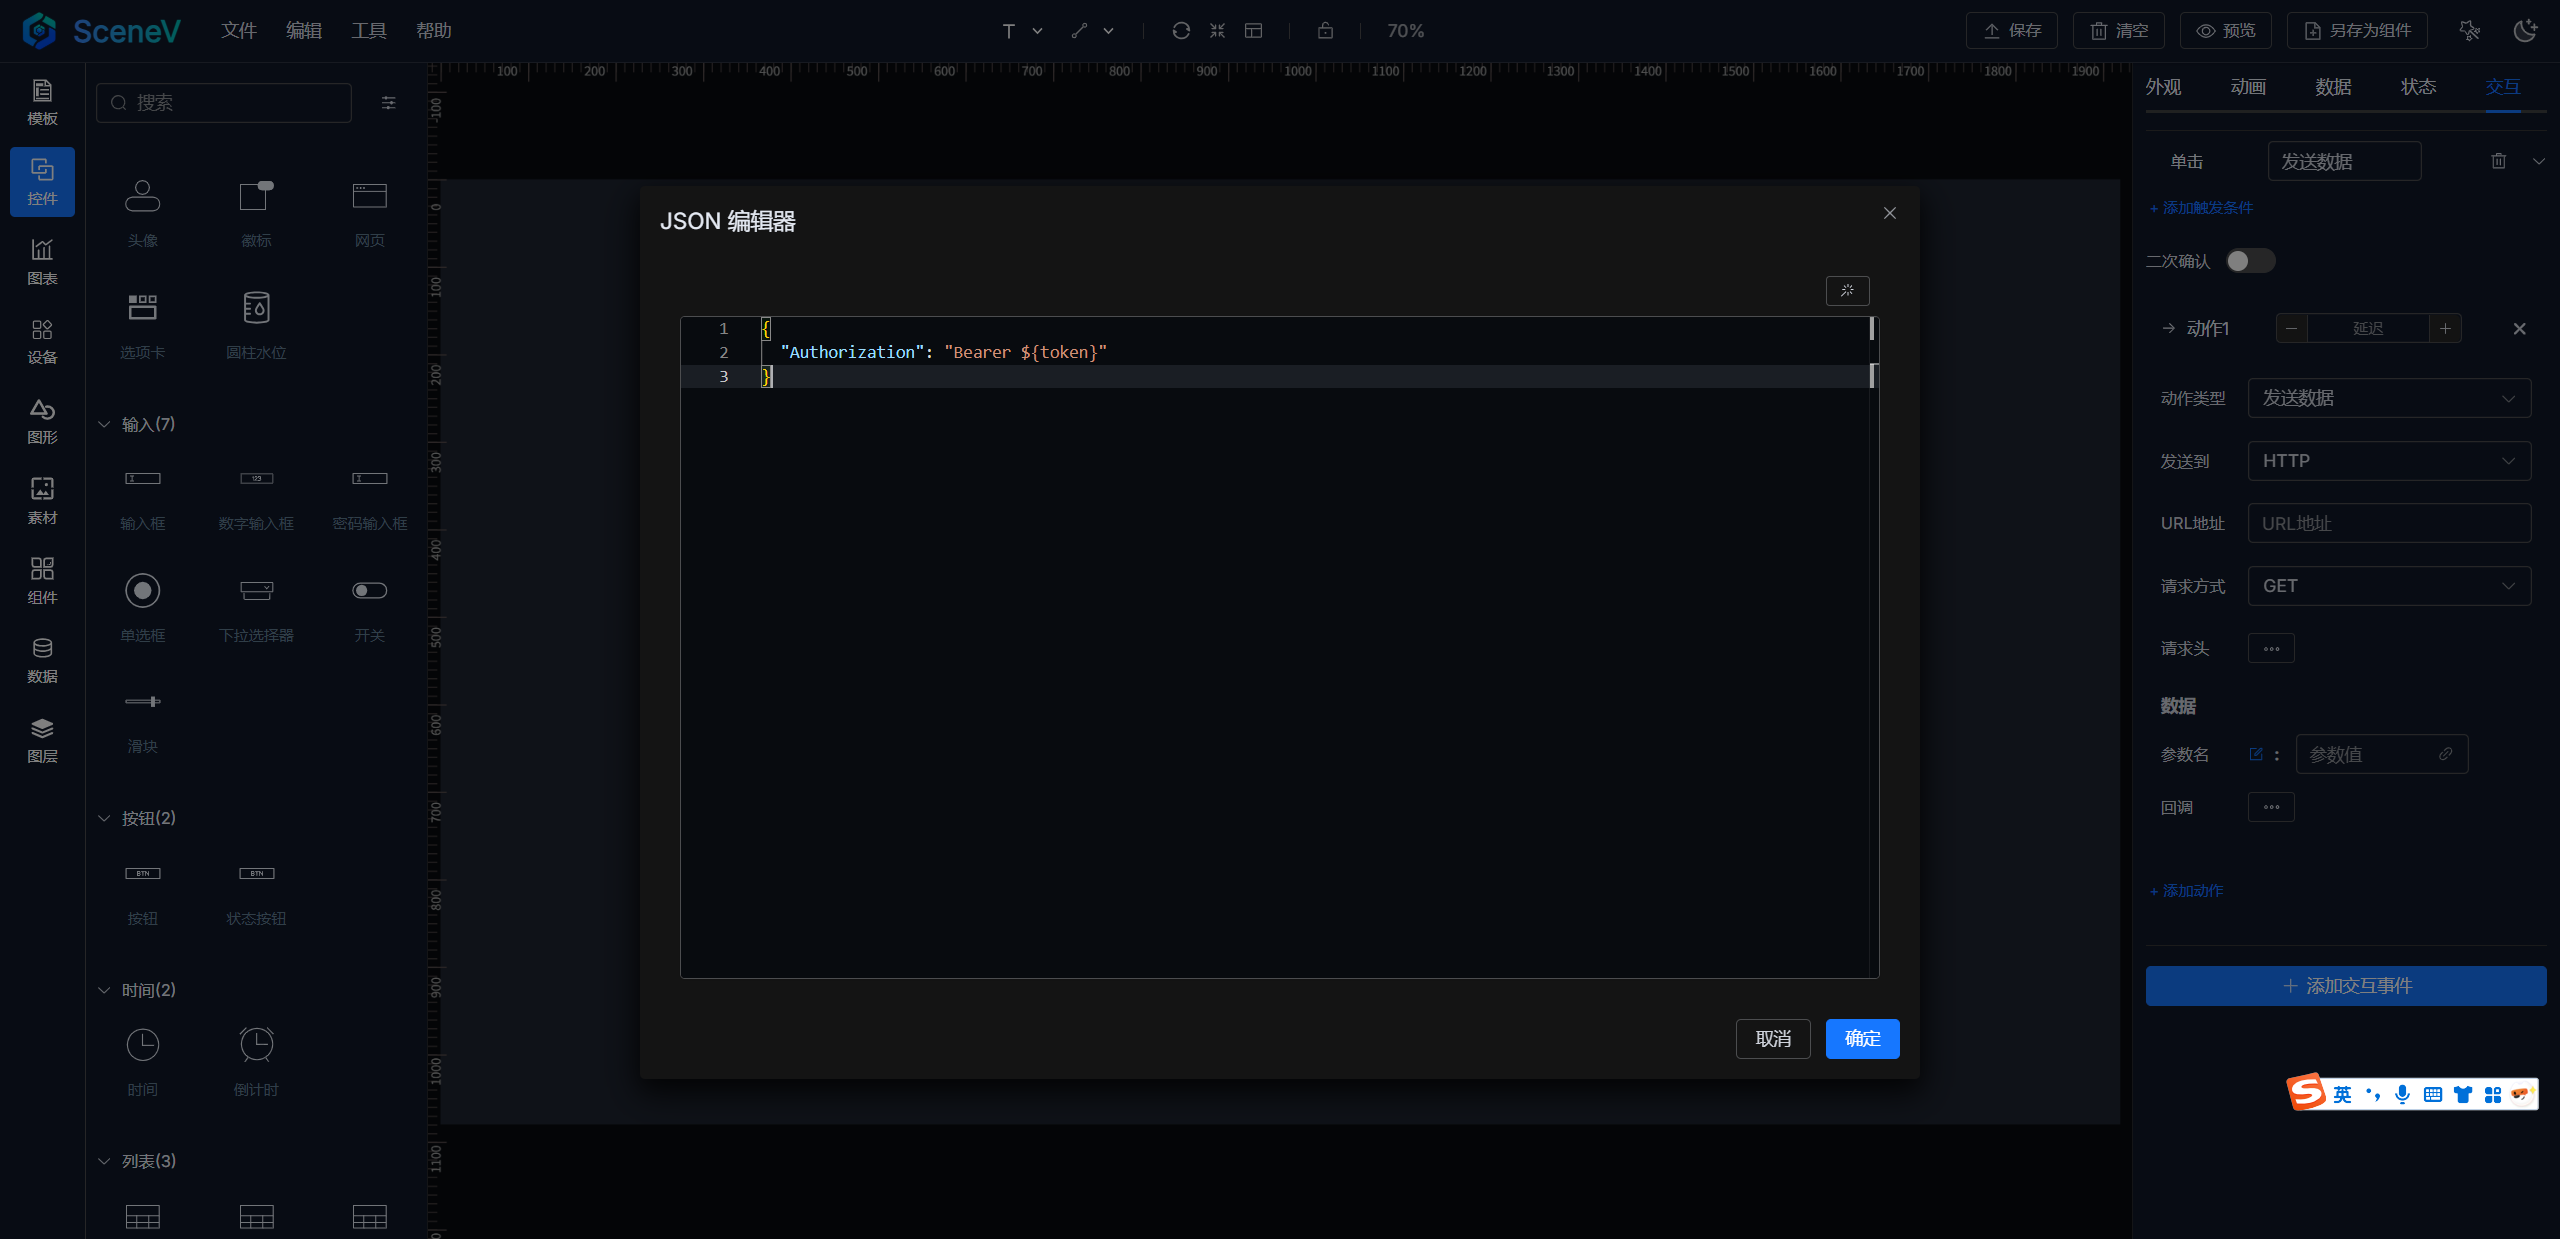
Task: Open the 发送到 HTTP dropdown
Action: [x=2389, y=461]
